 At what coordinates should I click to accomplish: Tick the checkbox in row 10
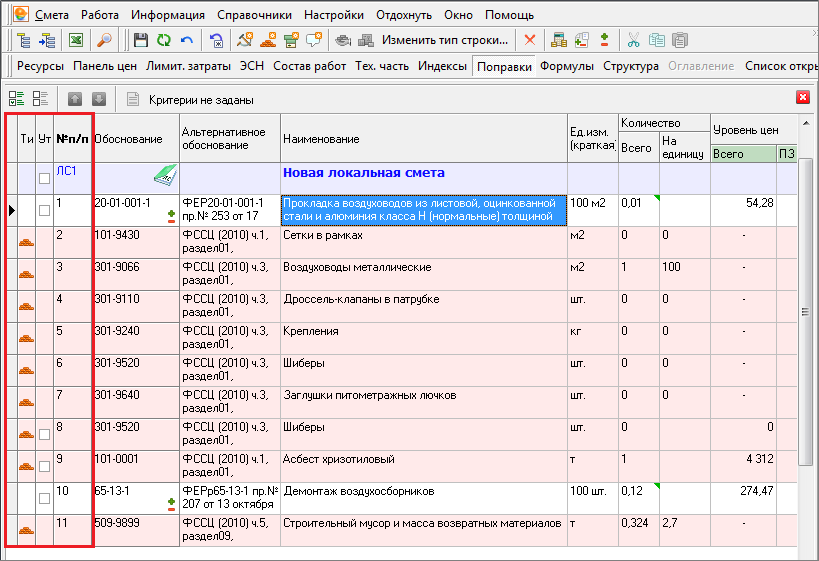[44, 498]
